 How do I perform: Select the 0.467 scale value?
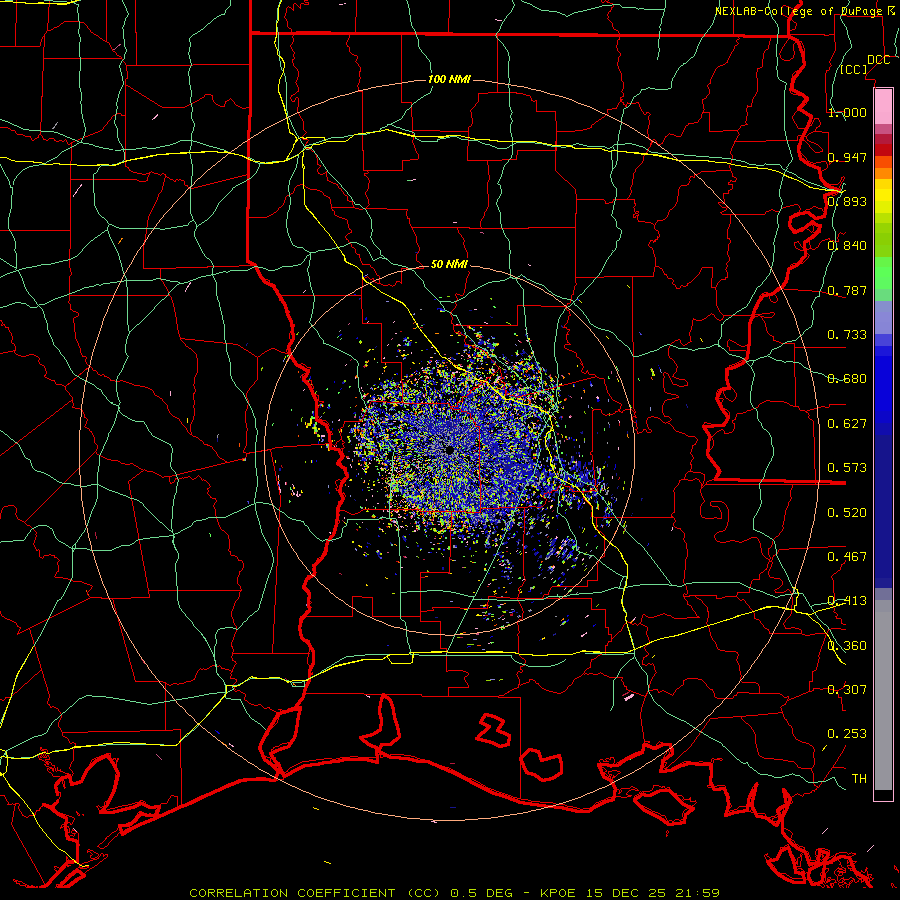coord(847,557)
